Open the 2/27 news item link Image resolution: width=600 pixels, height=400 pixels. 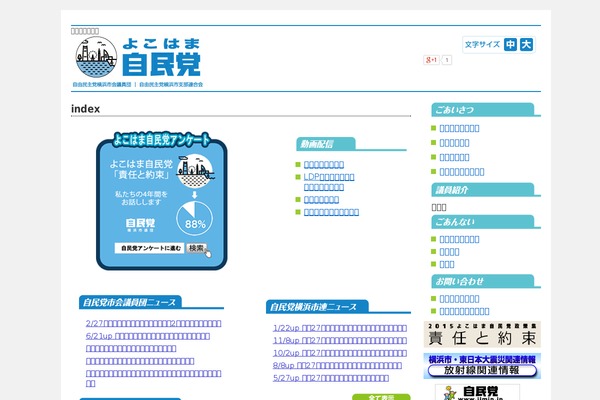153,323
